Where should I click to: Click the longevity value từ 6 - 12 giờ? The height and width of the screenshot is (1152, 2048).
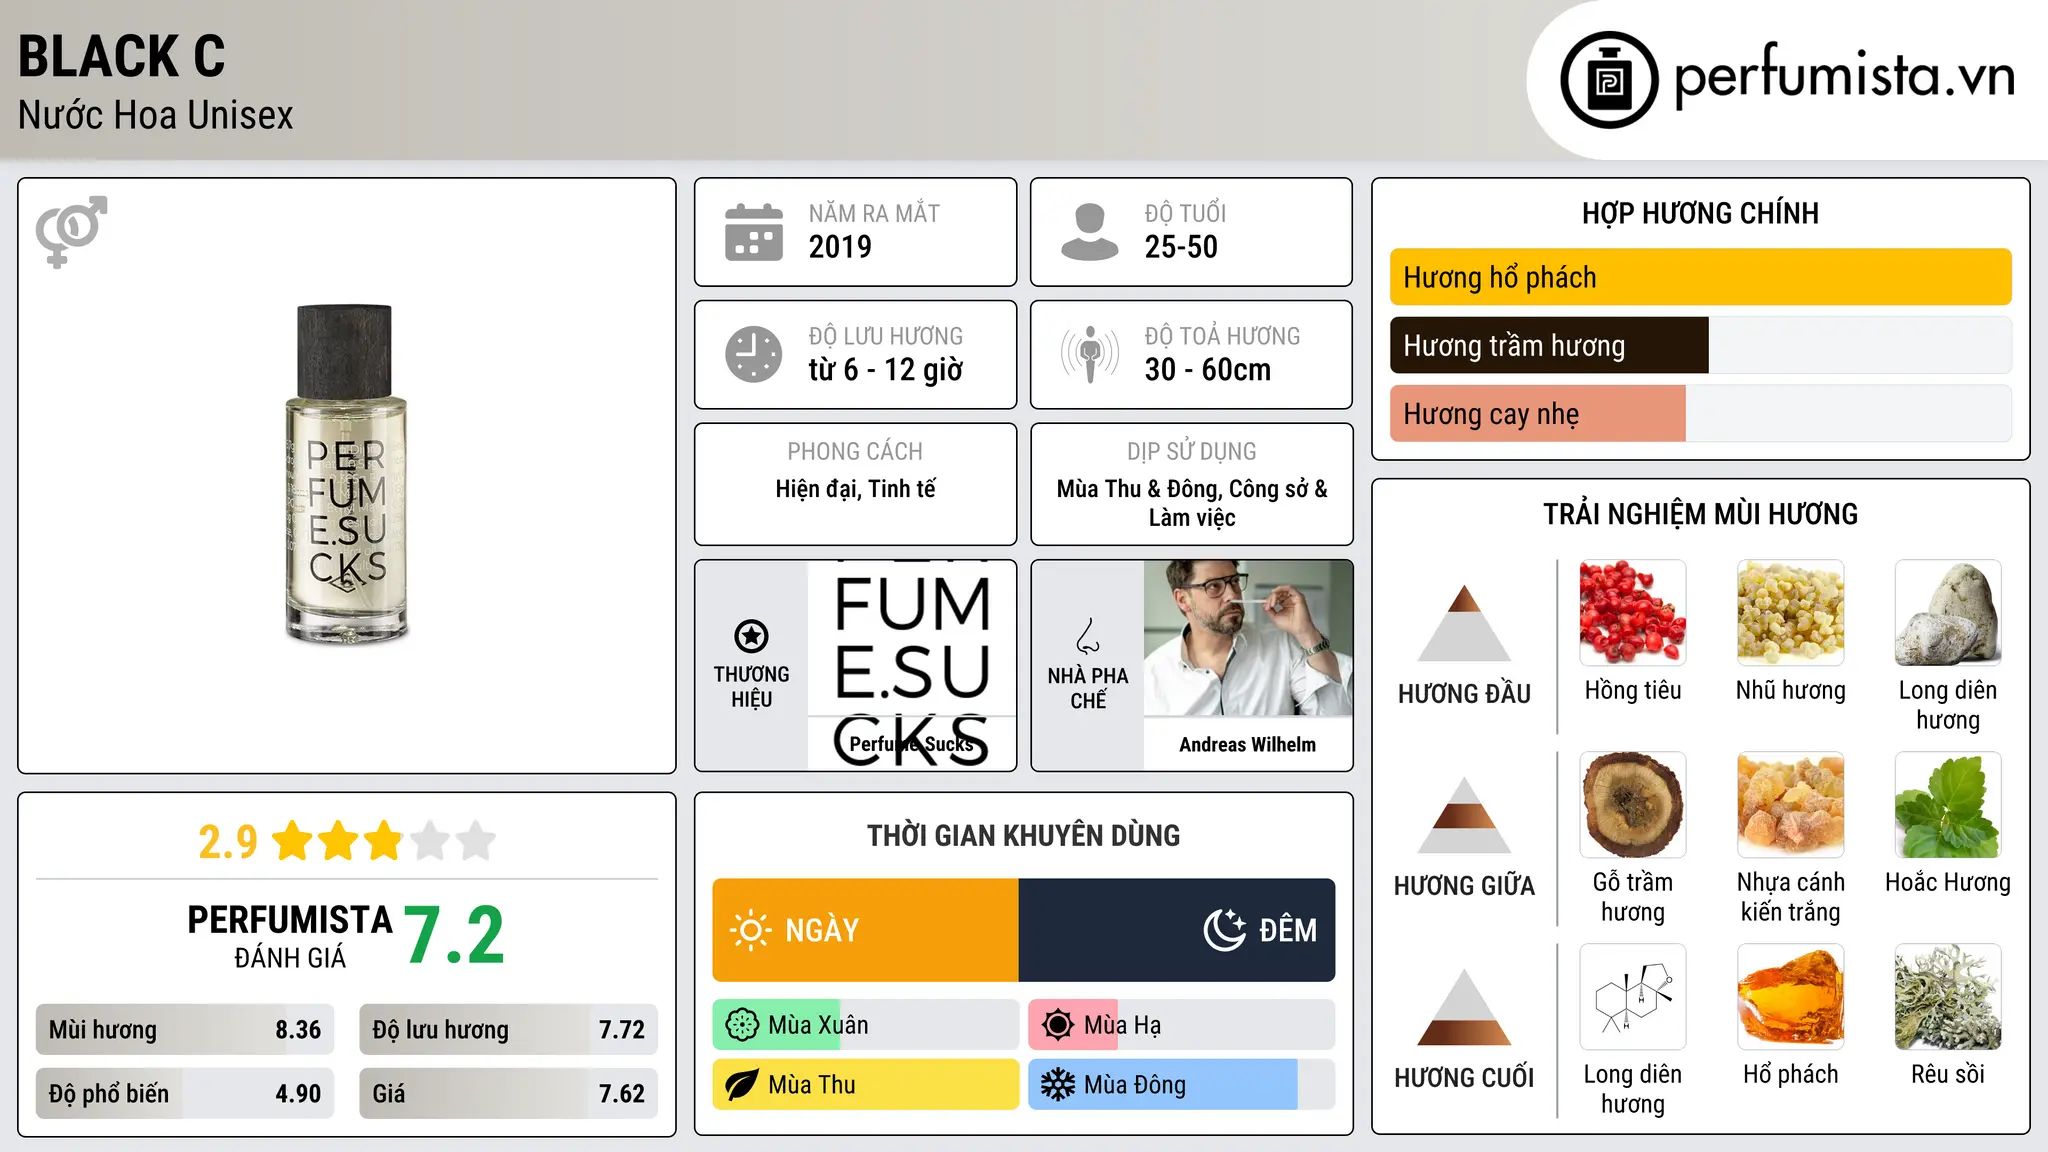(885, 370)
